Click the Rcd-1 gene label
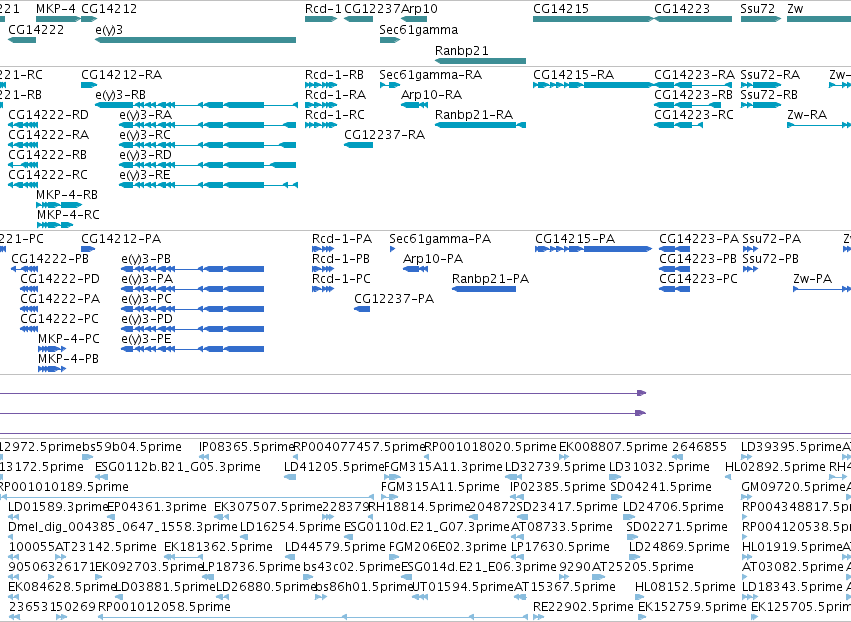This screenshot has width=851, height=622. (x=323, y=9)
